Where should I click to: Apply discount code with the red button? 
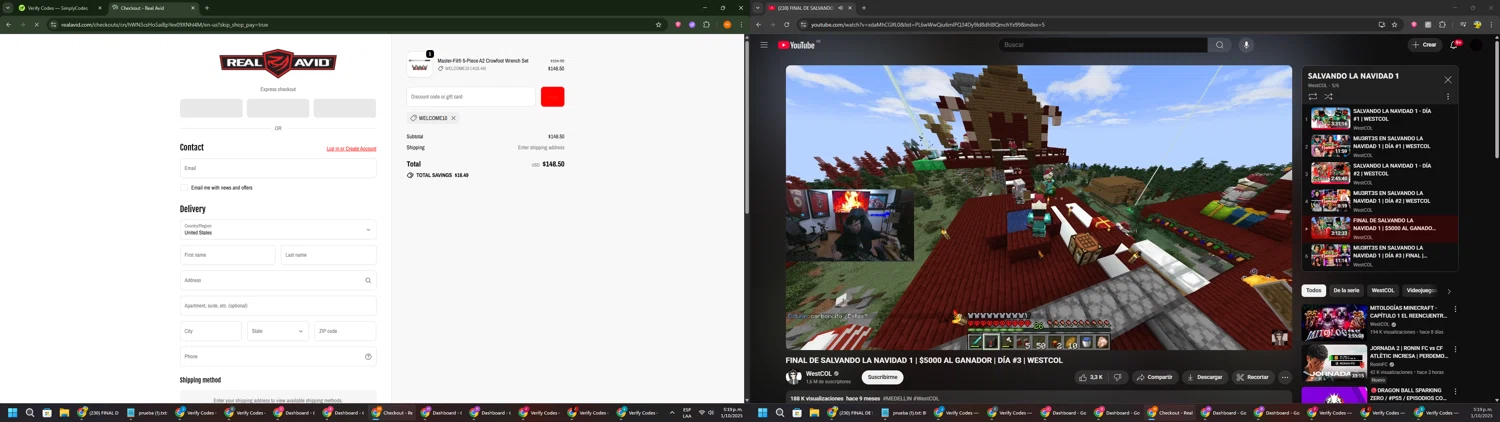tap(552, 96)
